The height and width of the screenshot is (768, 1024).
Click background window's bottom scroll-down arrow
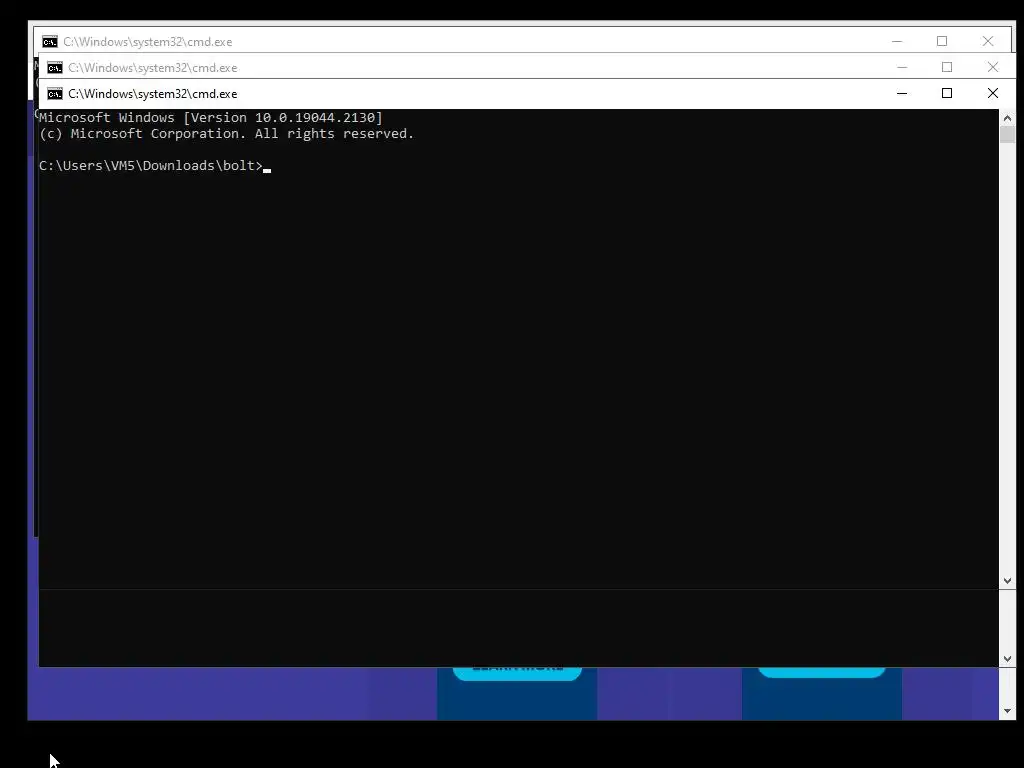[1007, 711]
